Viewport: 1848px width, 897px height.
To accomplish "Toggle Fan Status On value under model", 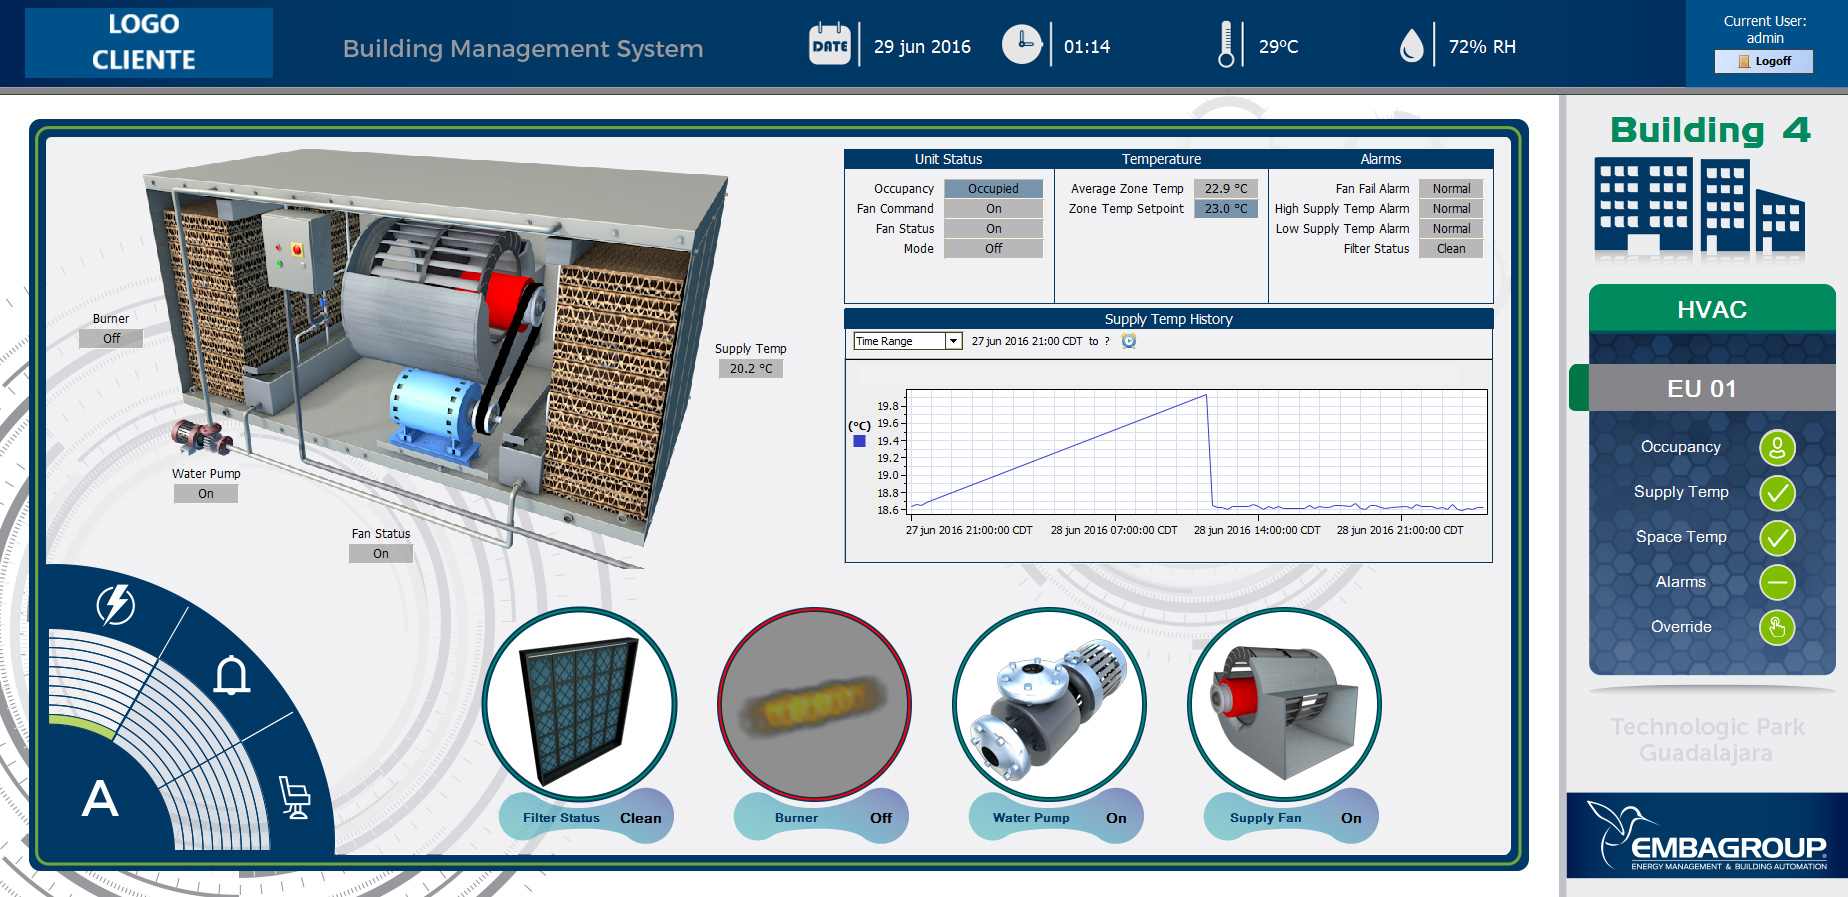I will coord(381,554).
